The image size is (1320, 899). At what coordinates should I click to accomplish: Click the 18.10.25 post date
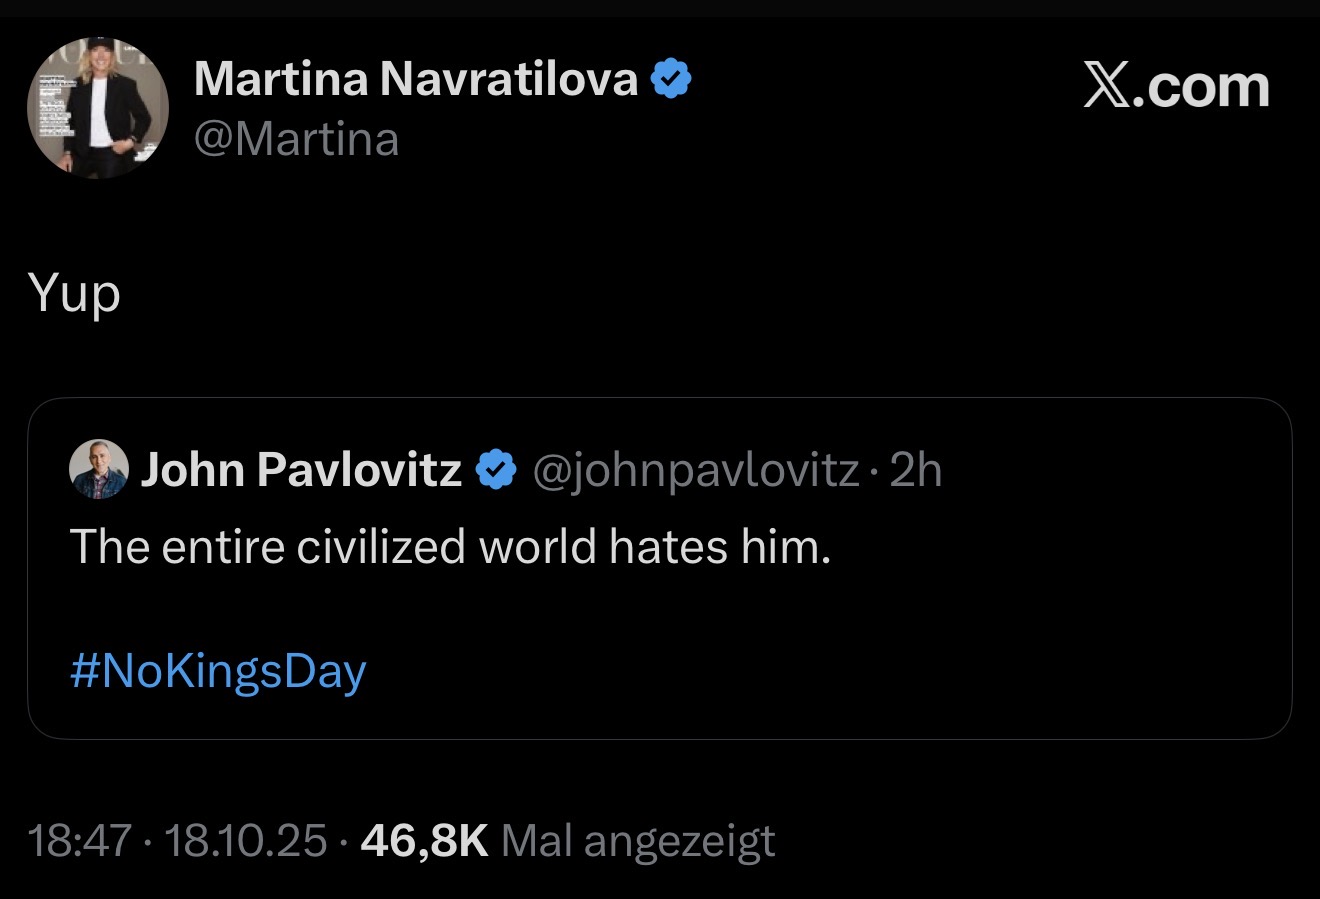(245, 841)
